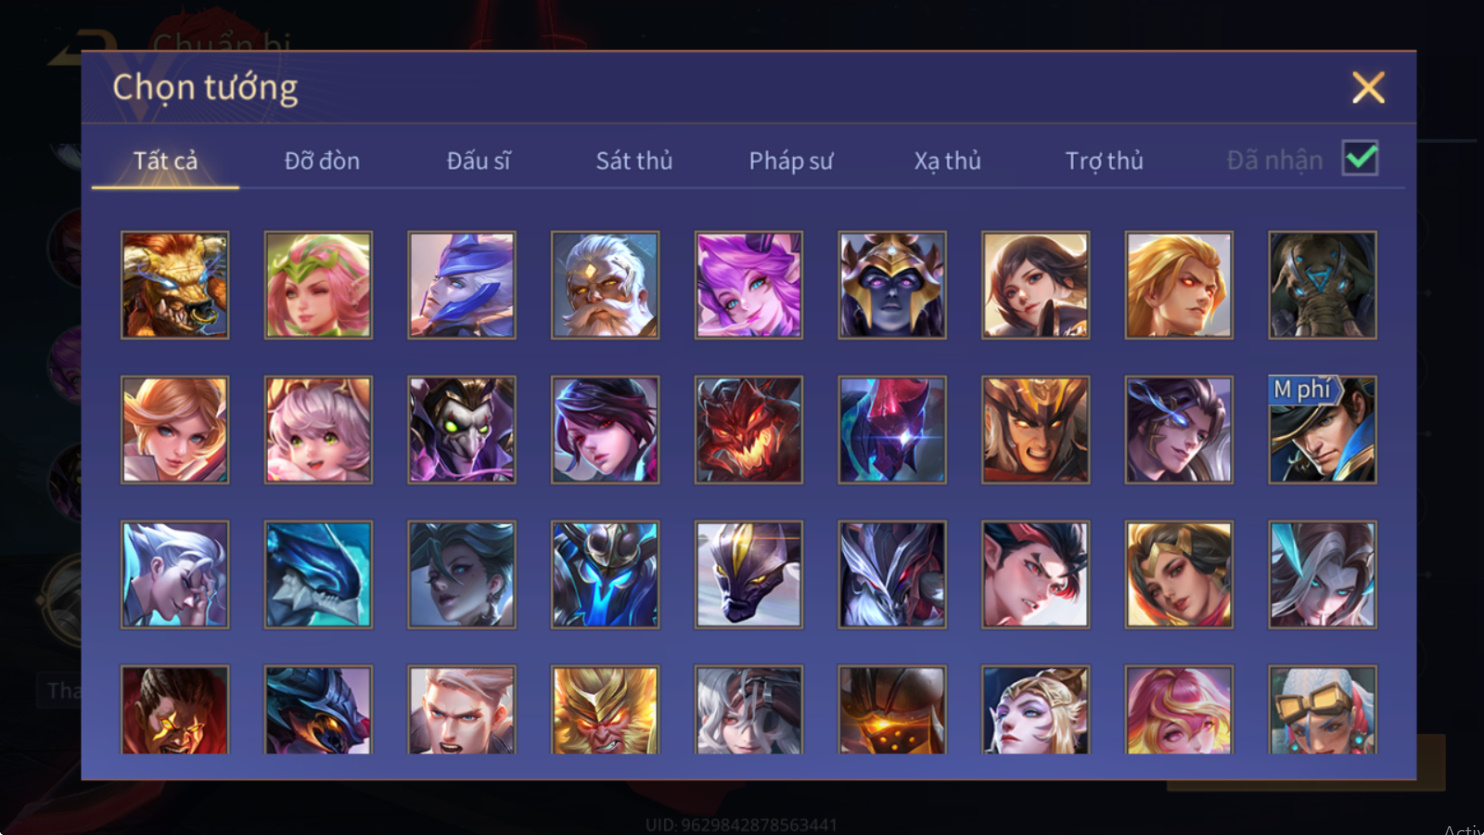Pick the white-bearded old man hero
The width and height of the screenshot is (1484, 835).
(x=605, y=285)
